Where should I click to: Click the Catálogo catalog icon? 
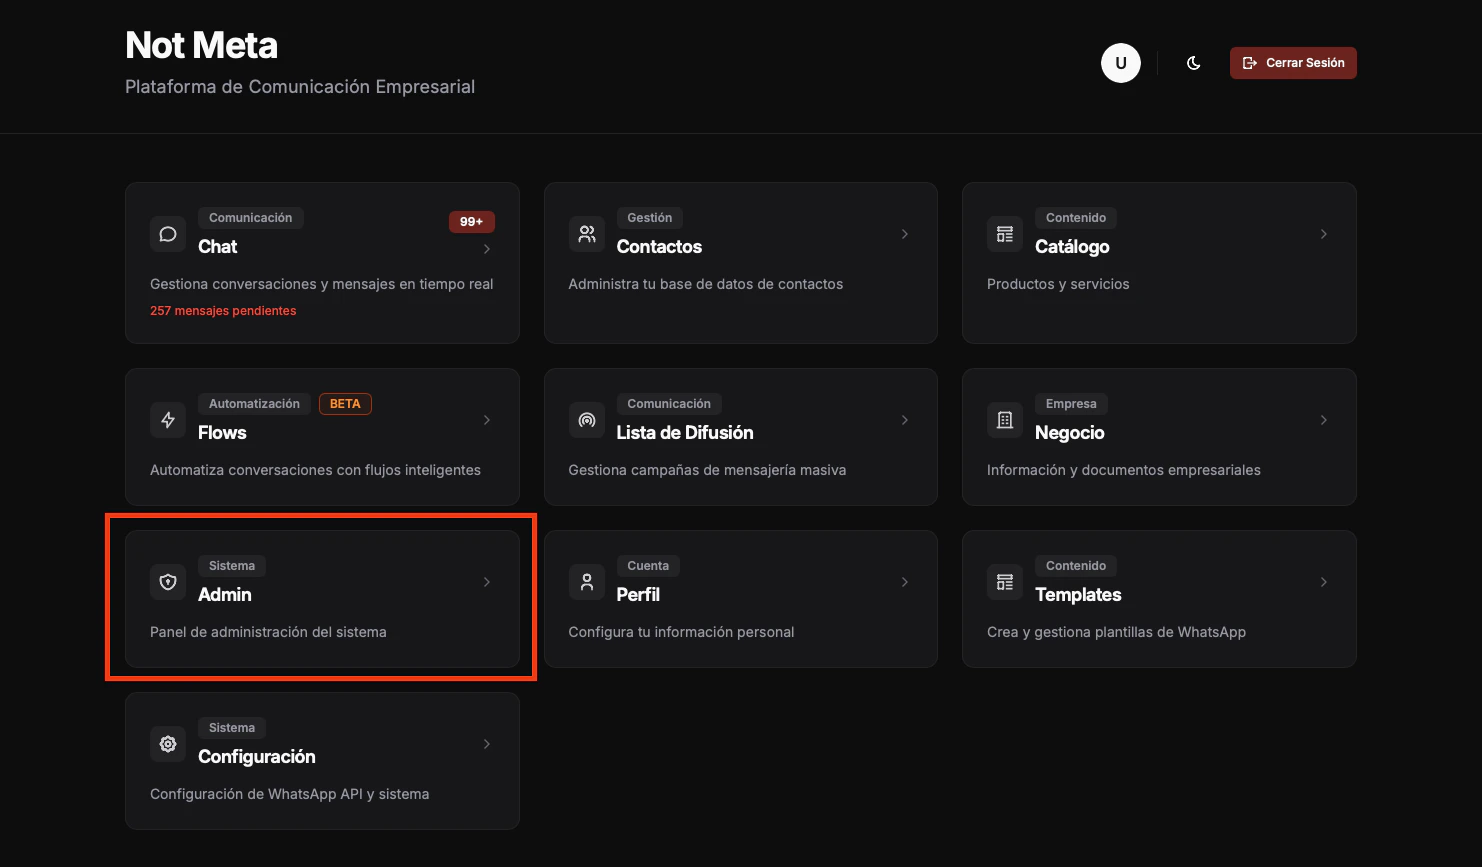[x=1004, y=233]
